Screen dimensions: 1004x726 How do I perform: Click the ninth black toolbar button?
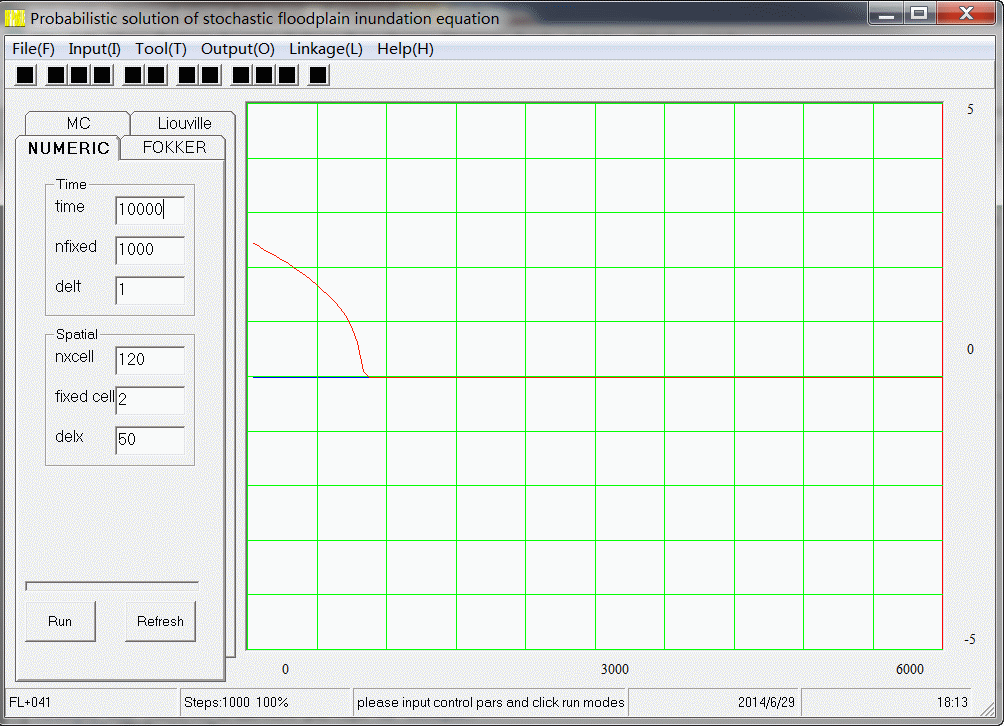(x=241, y=75)
